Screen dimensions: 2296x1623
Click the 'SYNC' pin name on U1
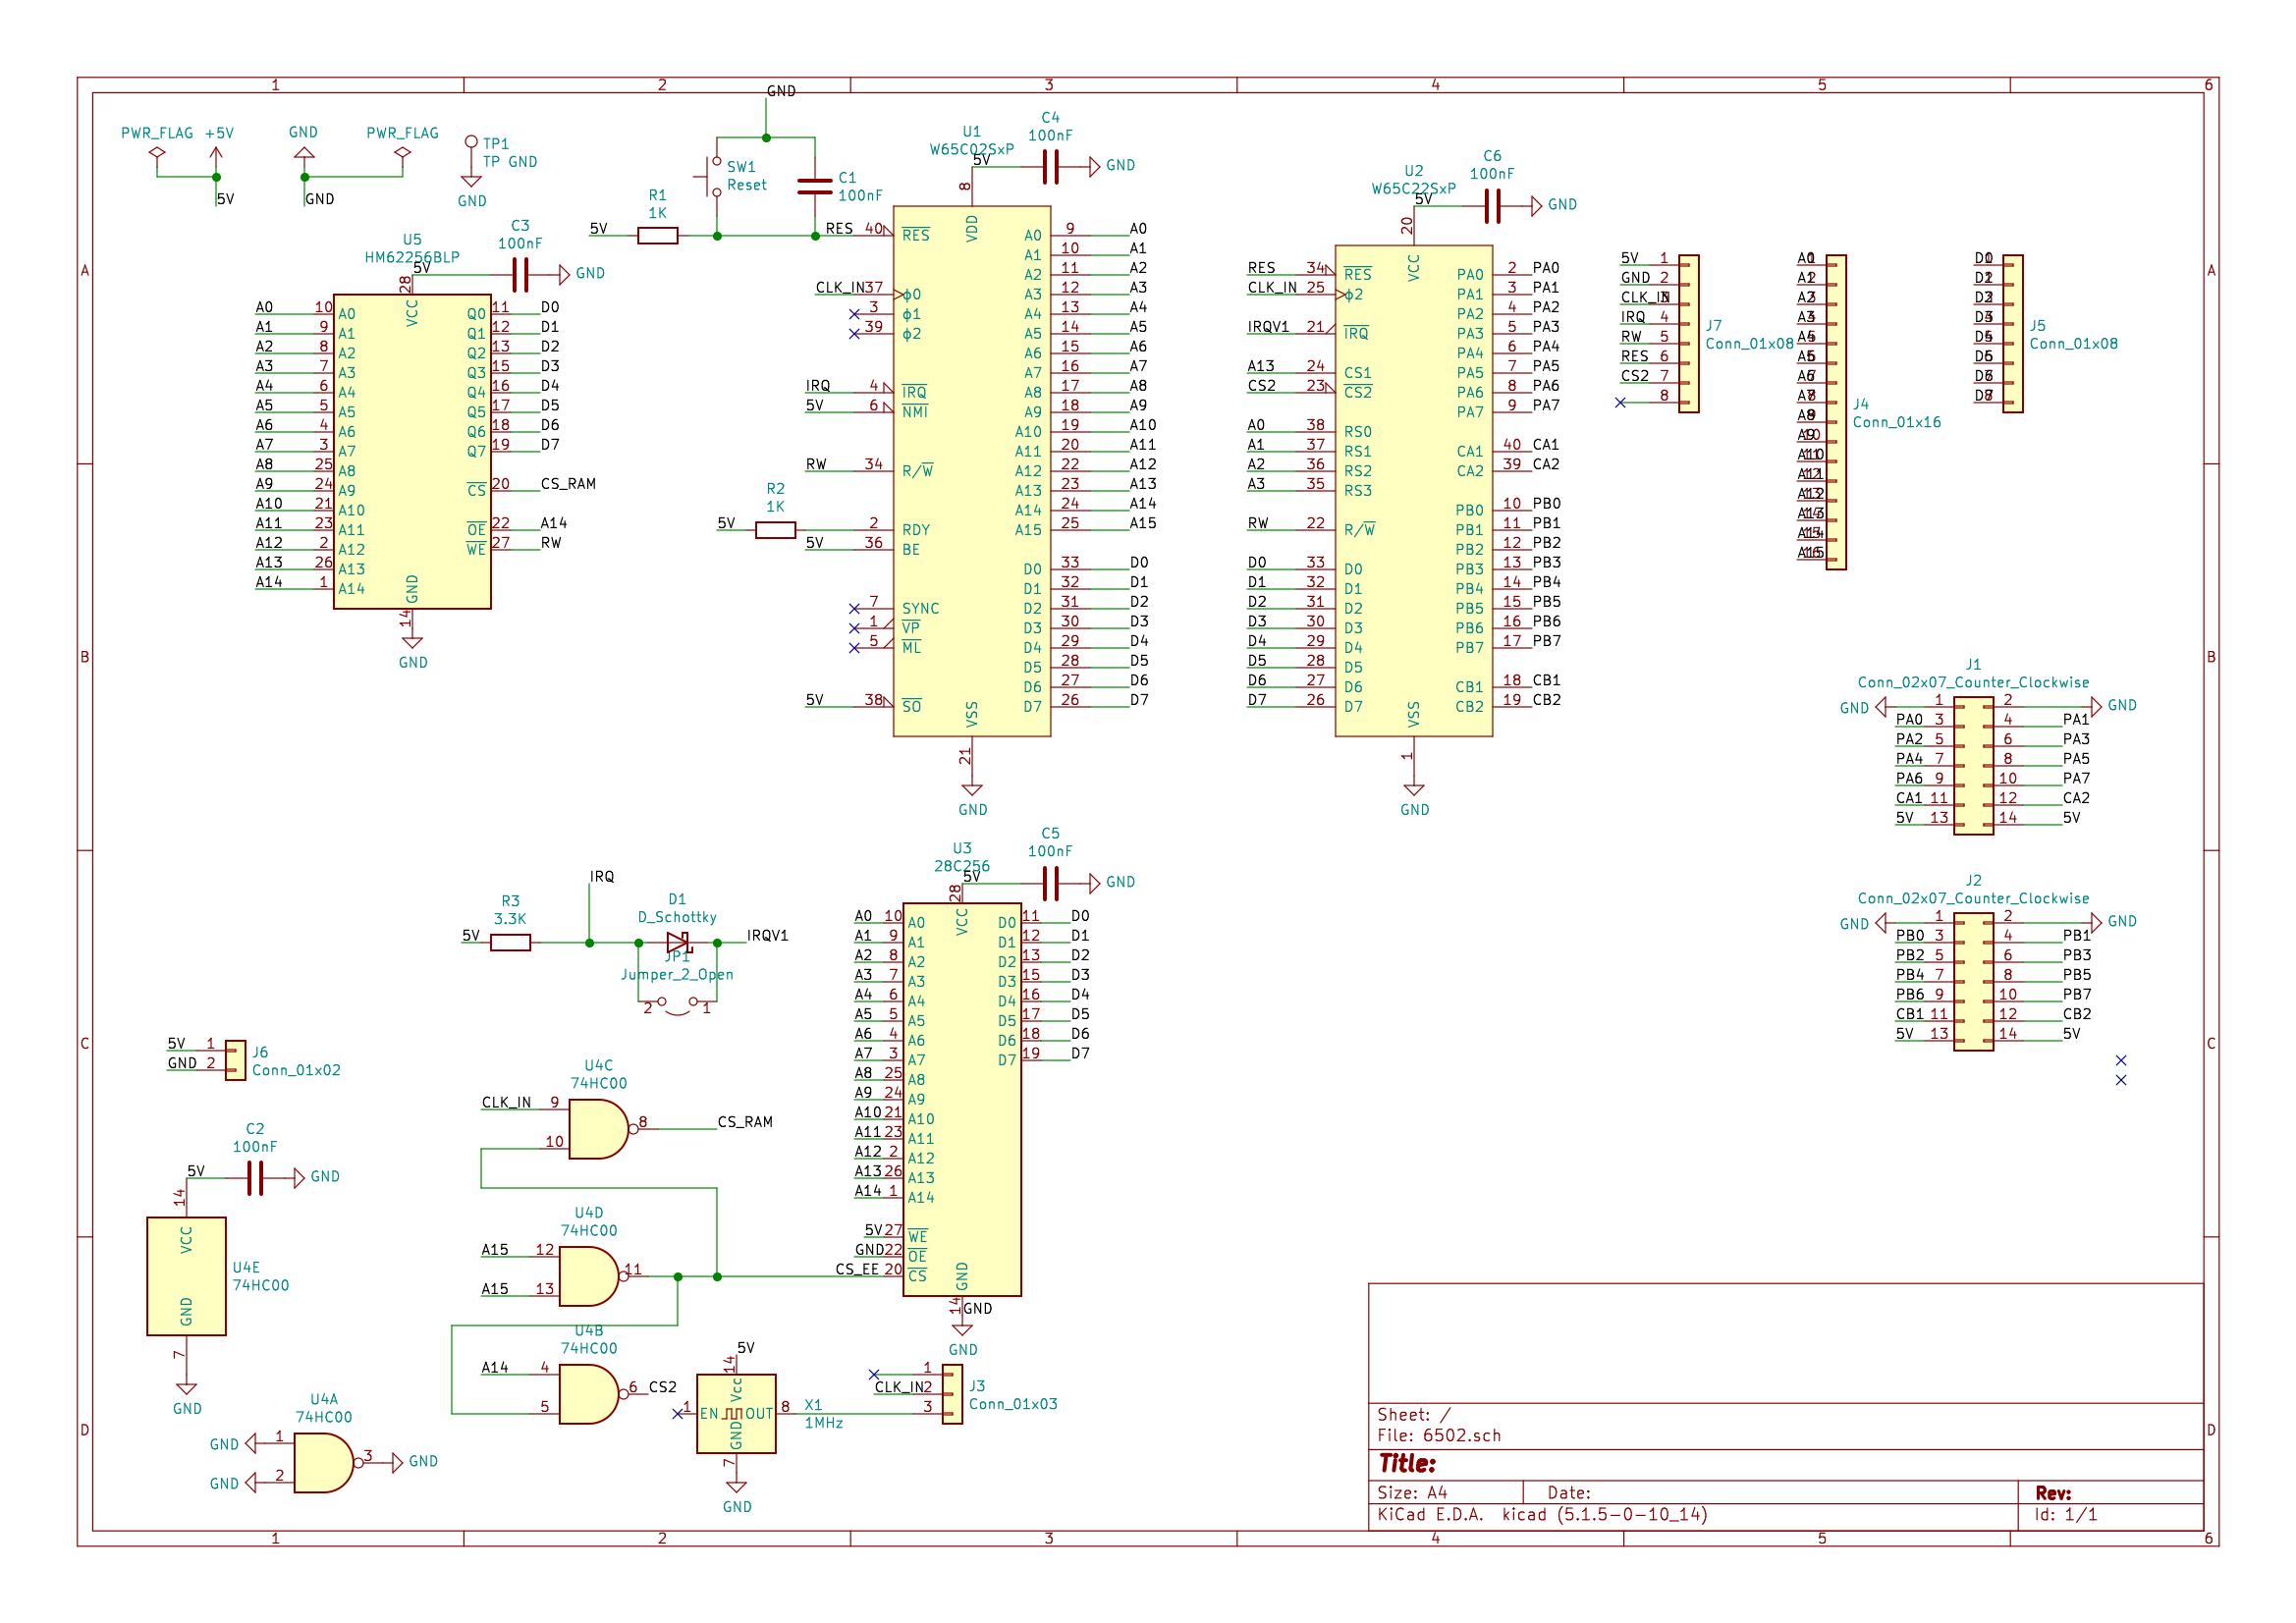click(x=920, y=609)
